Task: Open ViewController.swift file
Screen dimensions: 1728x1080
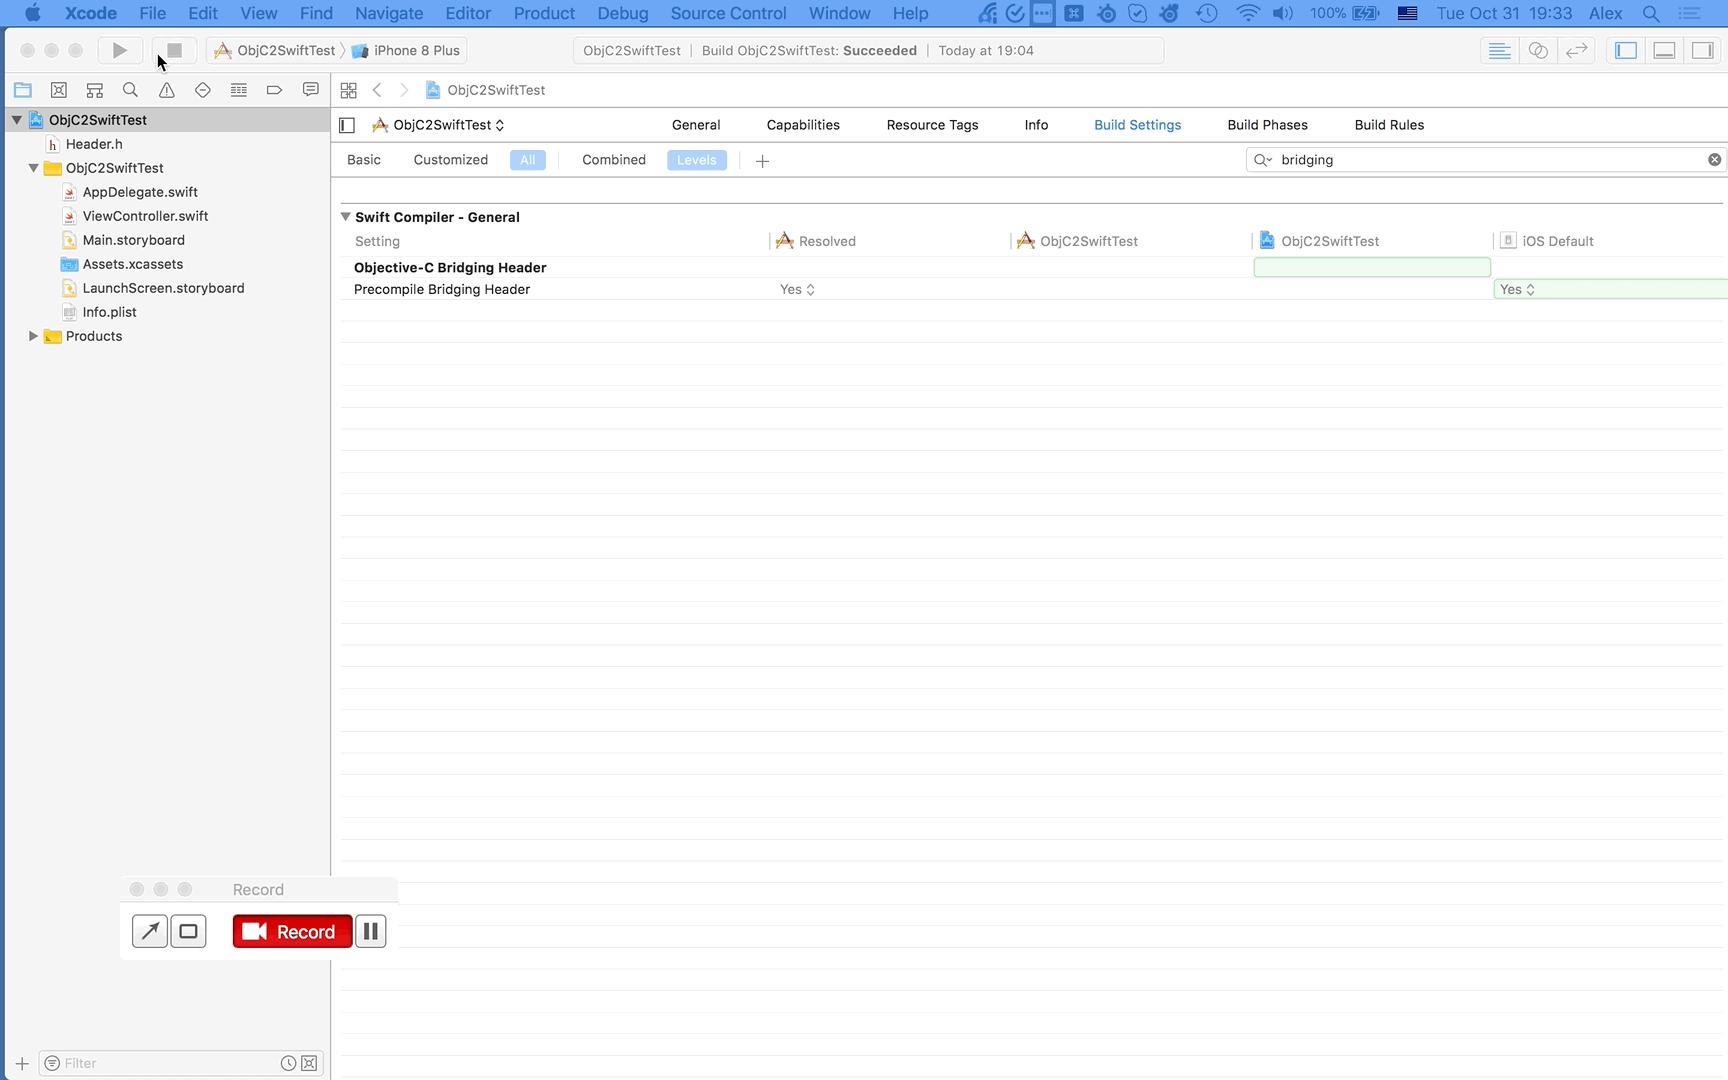Action: pyautogui.click(x=145, y=216)
